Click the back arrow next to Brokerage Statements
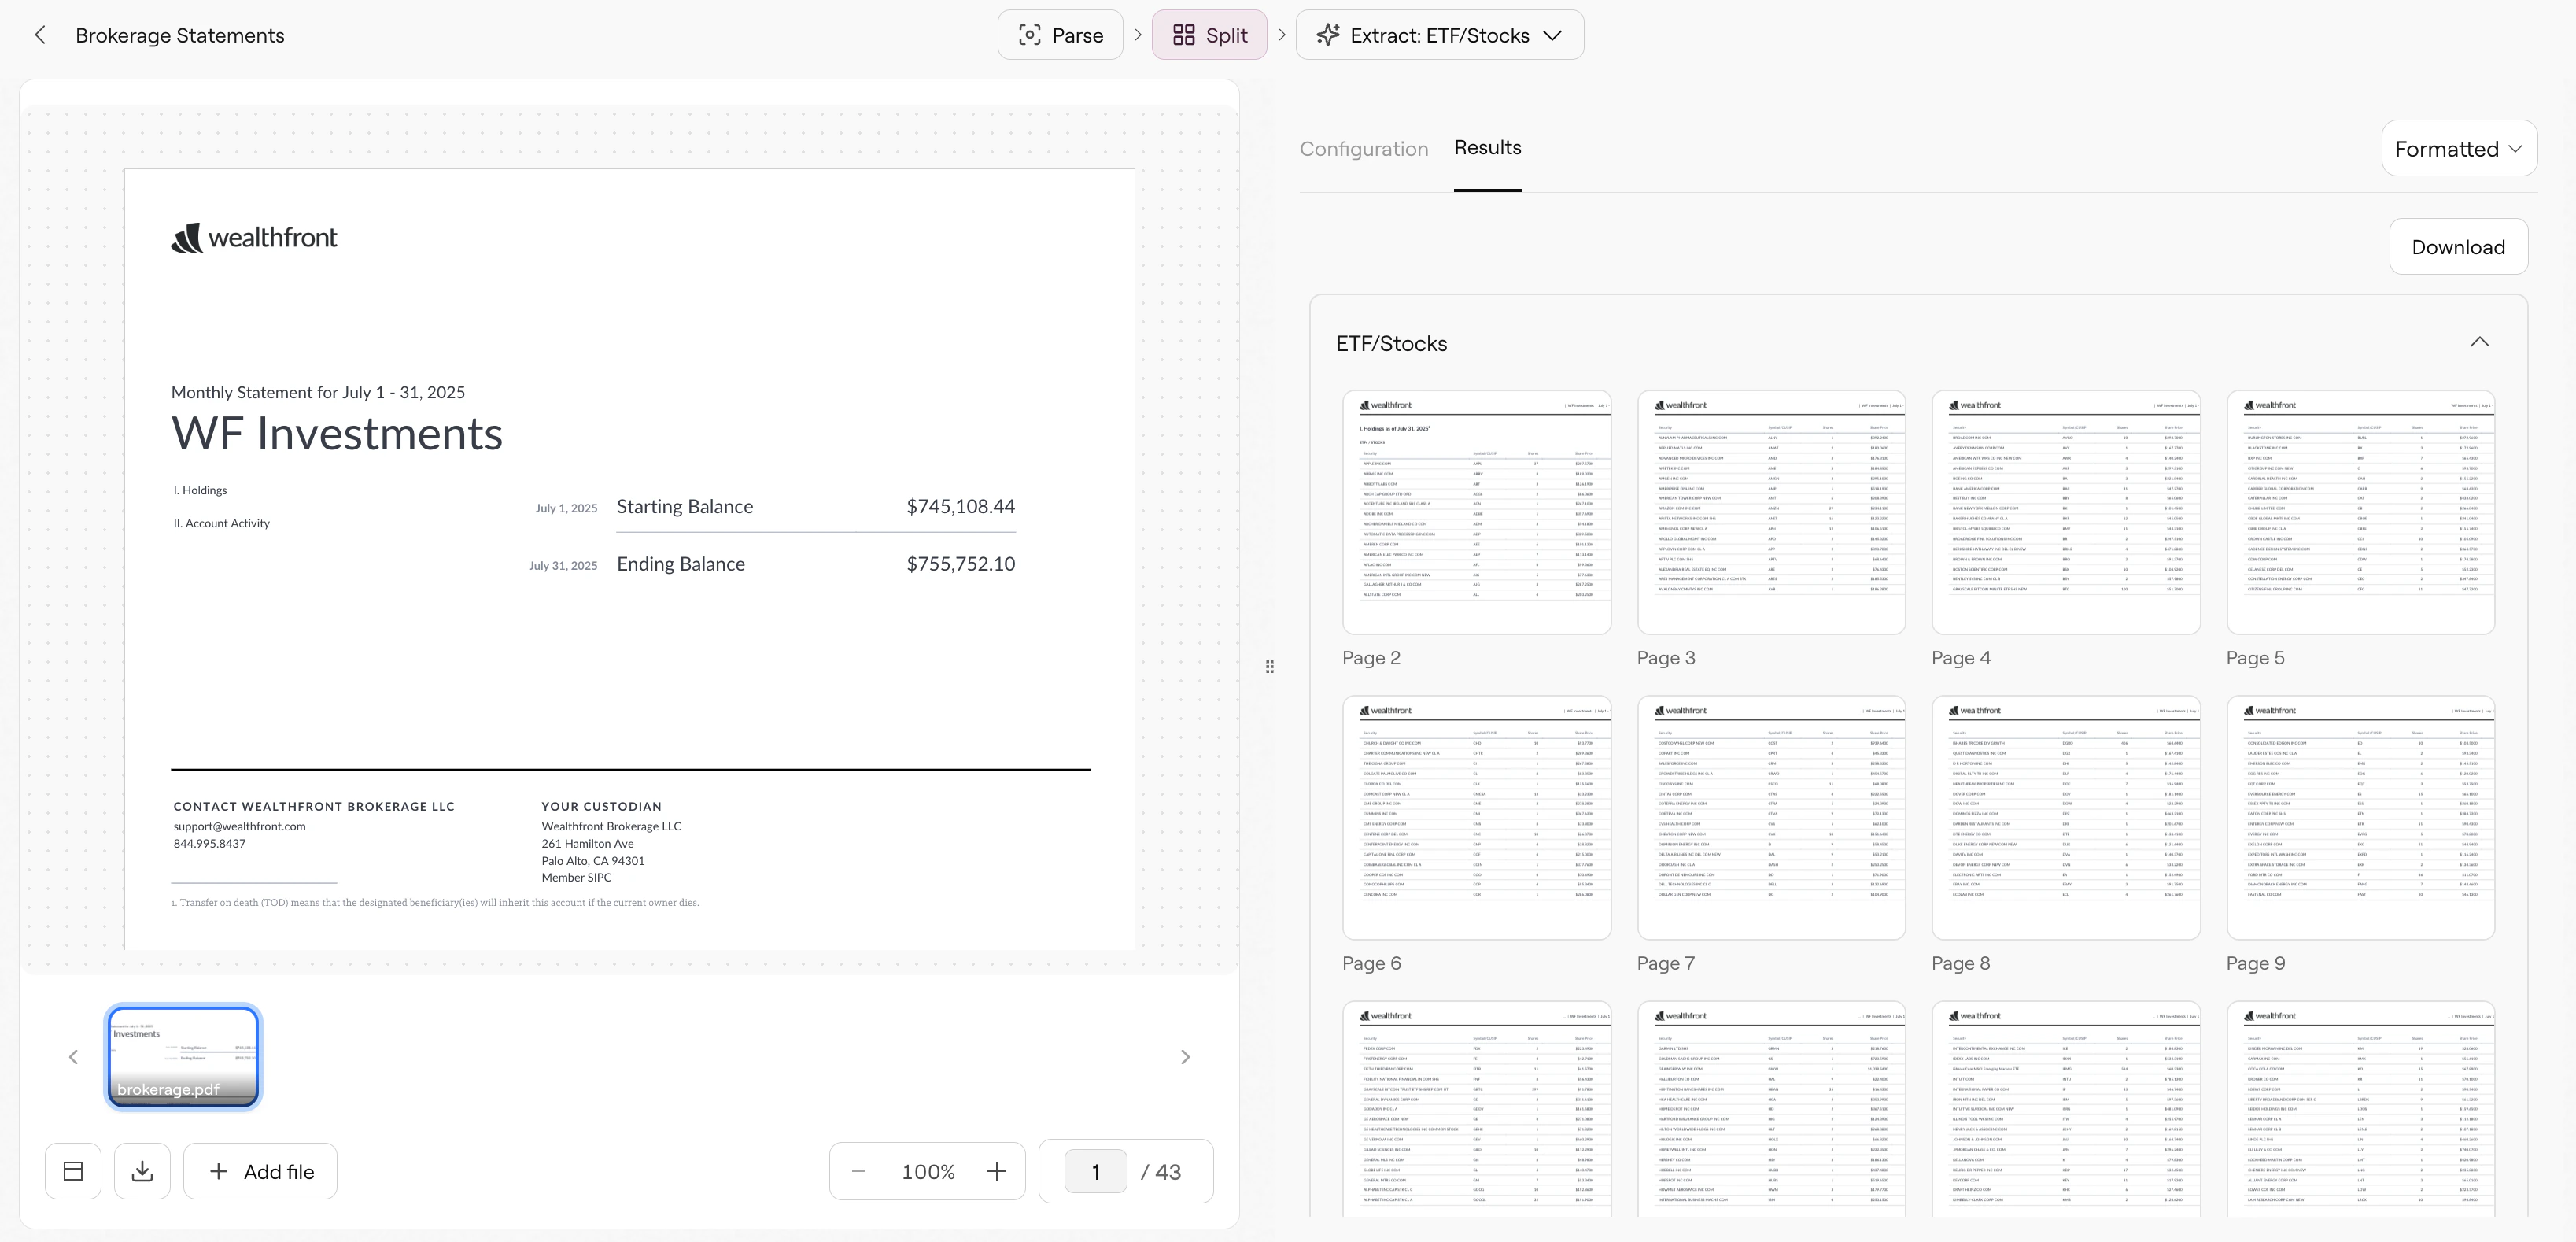The height and width of the screenshot is (1242, 2576). click(x=39, y=34)
